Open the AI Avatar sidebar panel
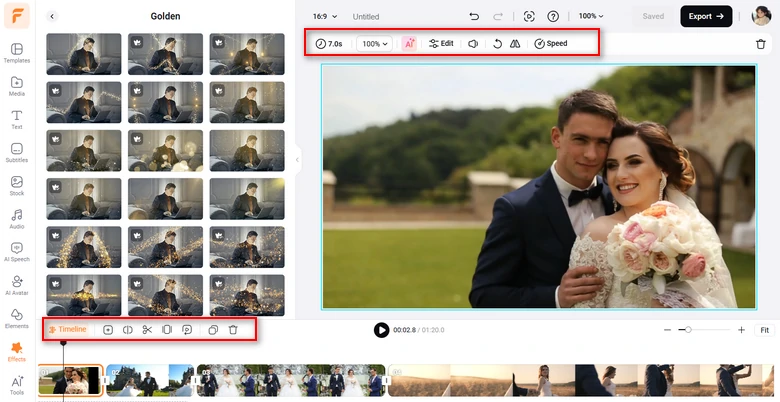The image size is (780, 402). coord(17,285)
